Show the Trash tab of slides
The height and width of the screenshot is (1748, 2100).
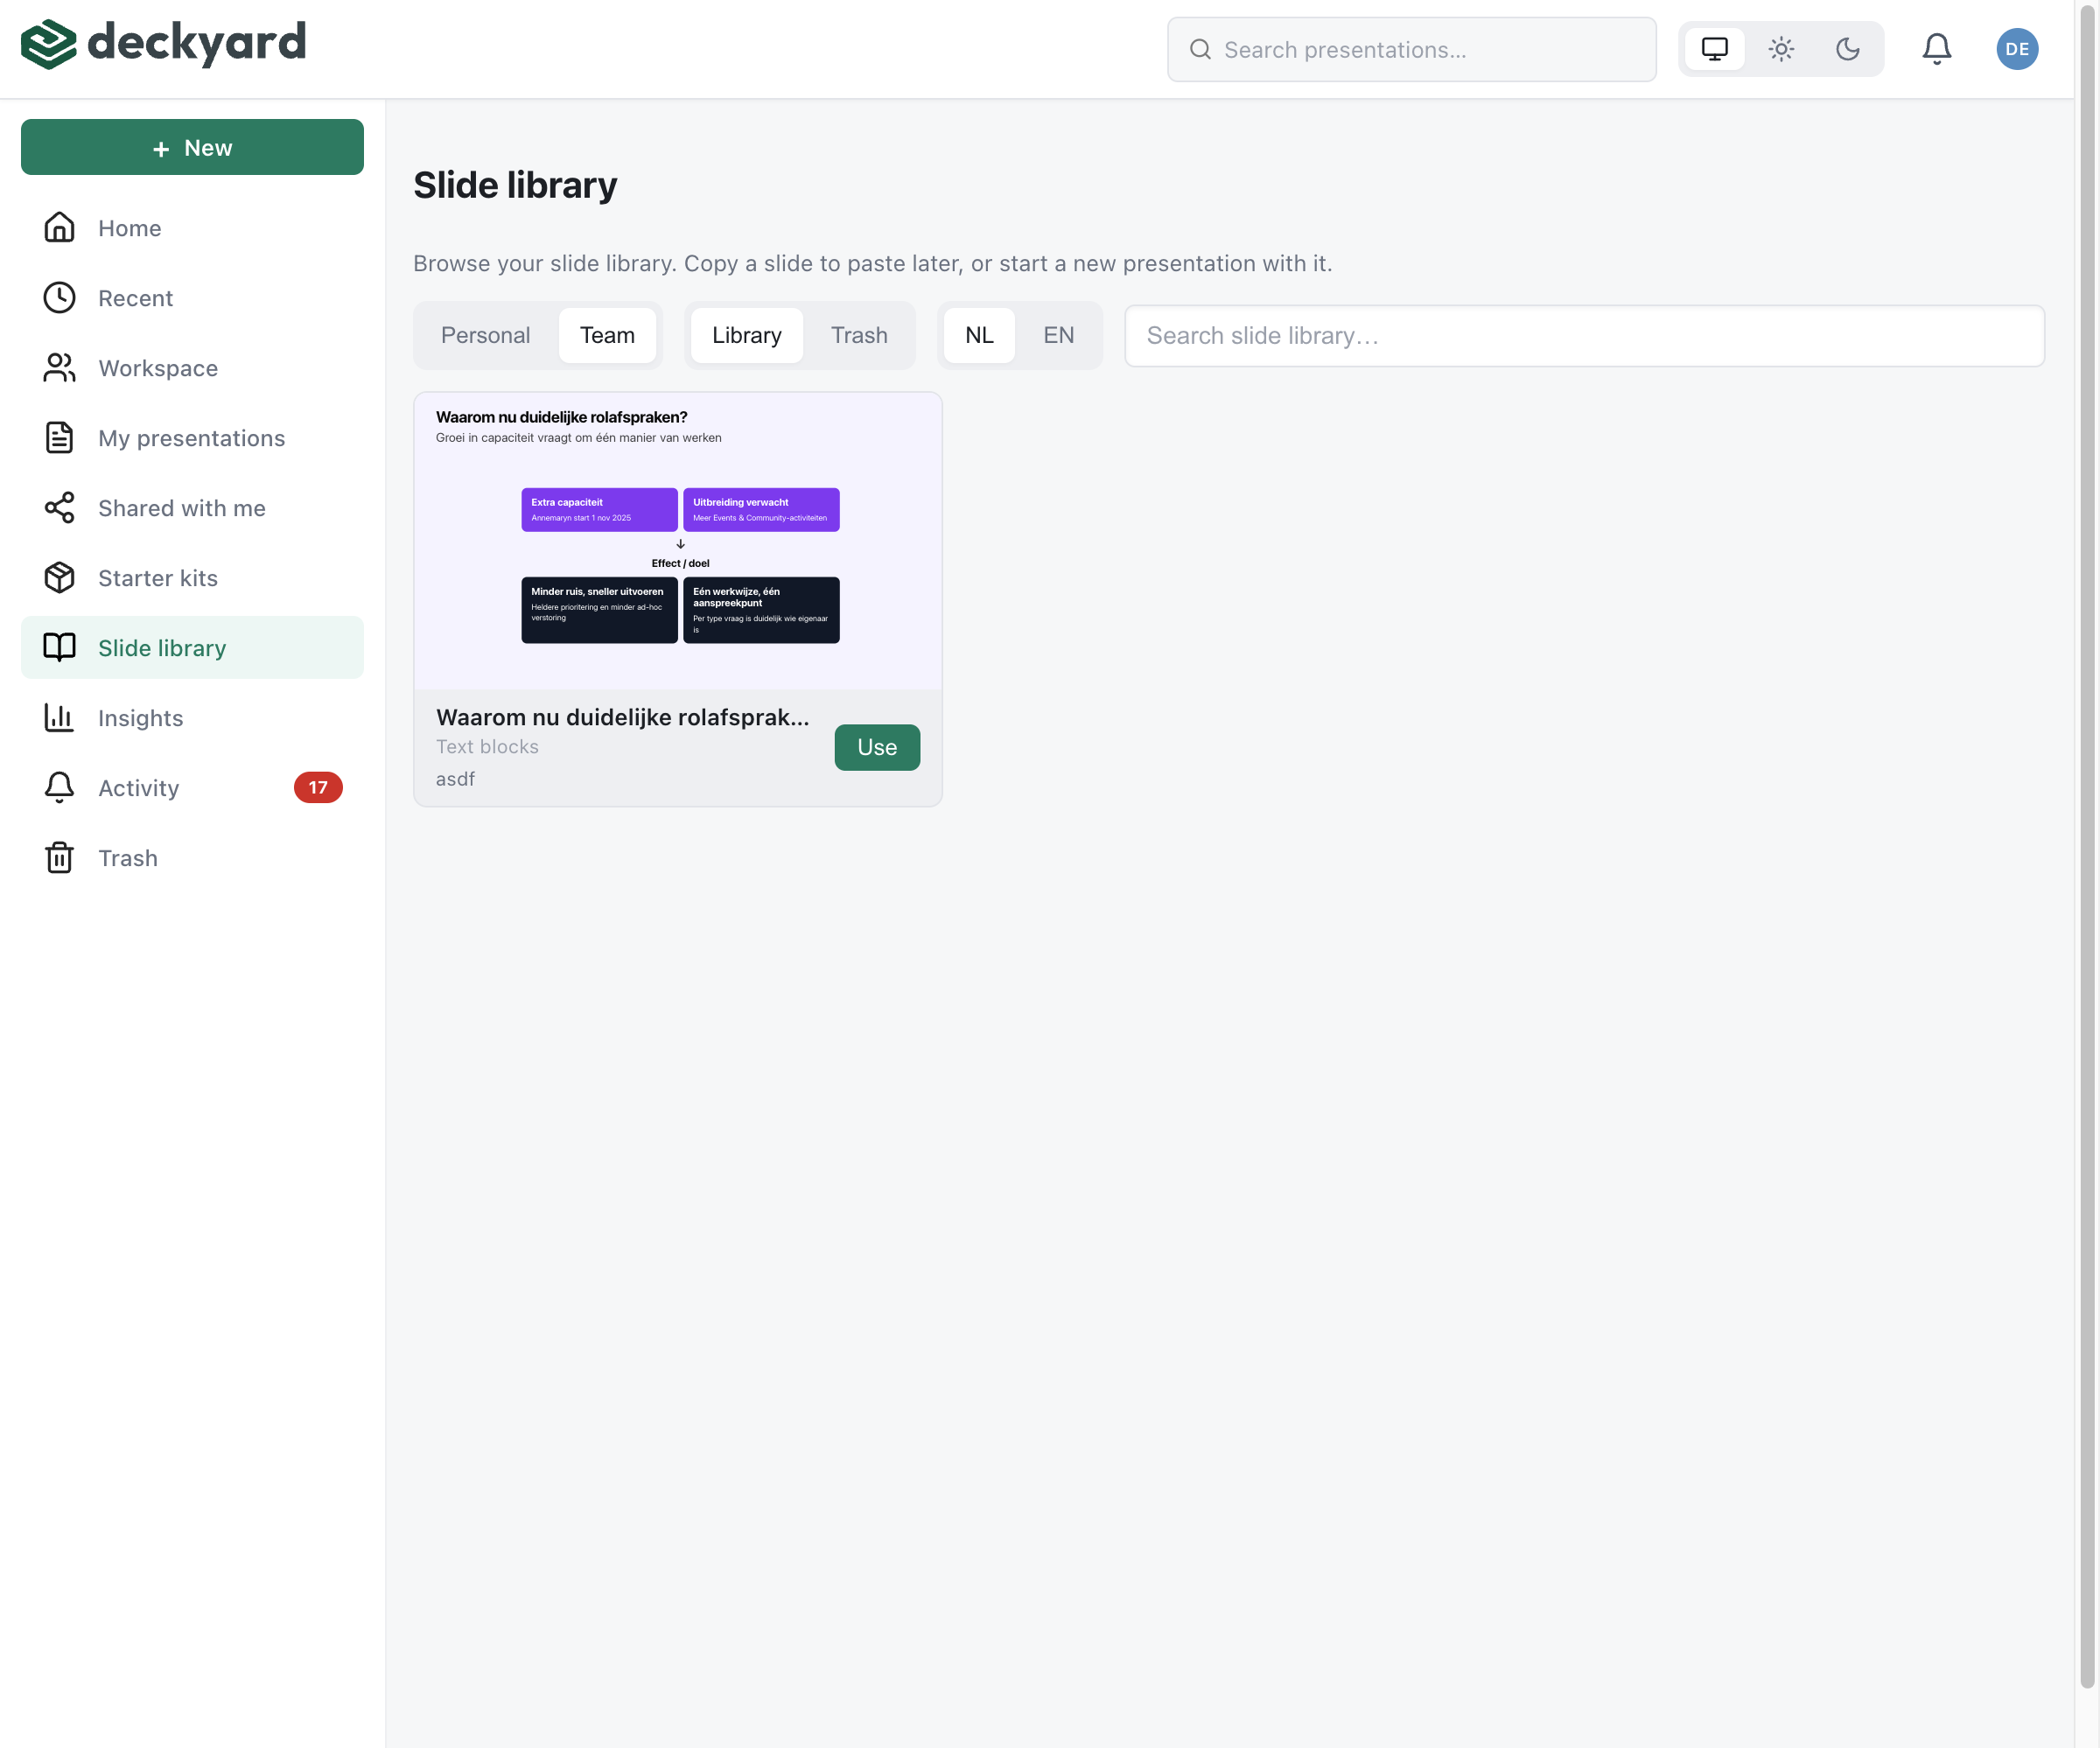tap(859, 336)
